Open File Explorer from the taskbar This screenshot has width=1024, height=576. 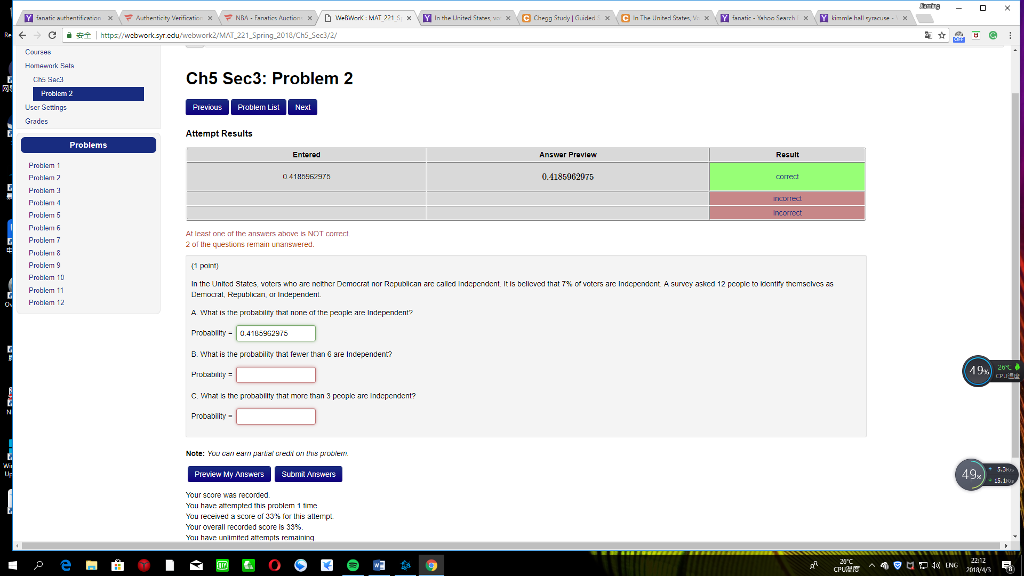93,565
